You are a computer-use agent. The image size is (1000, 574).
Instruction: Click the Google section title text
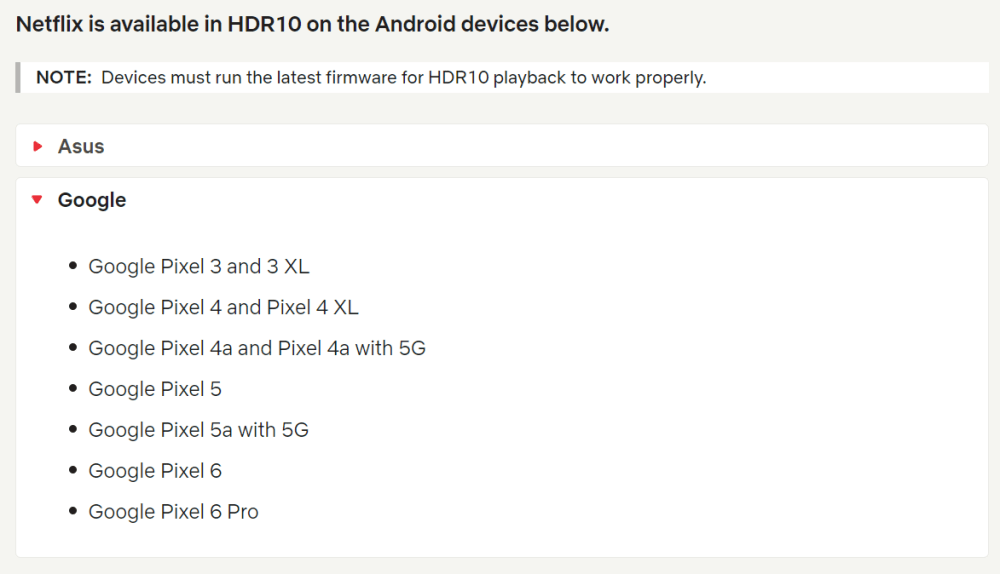[x=92, y=200]
